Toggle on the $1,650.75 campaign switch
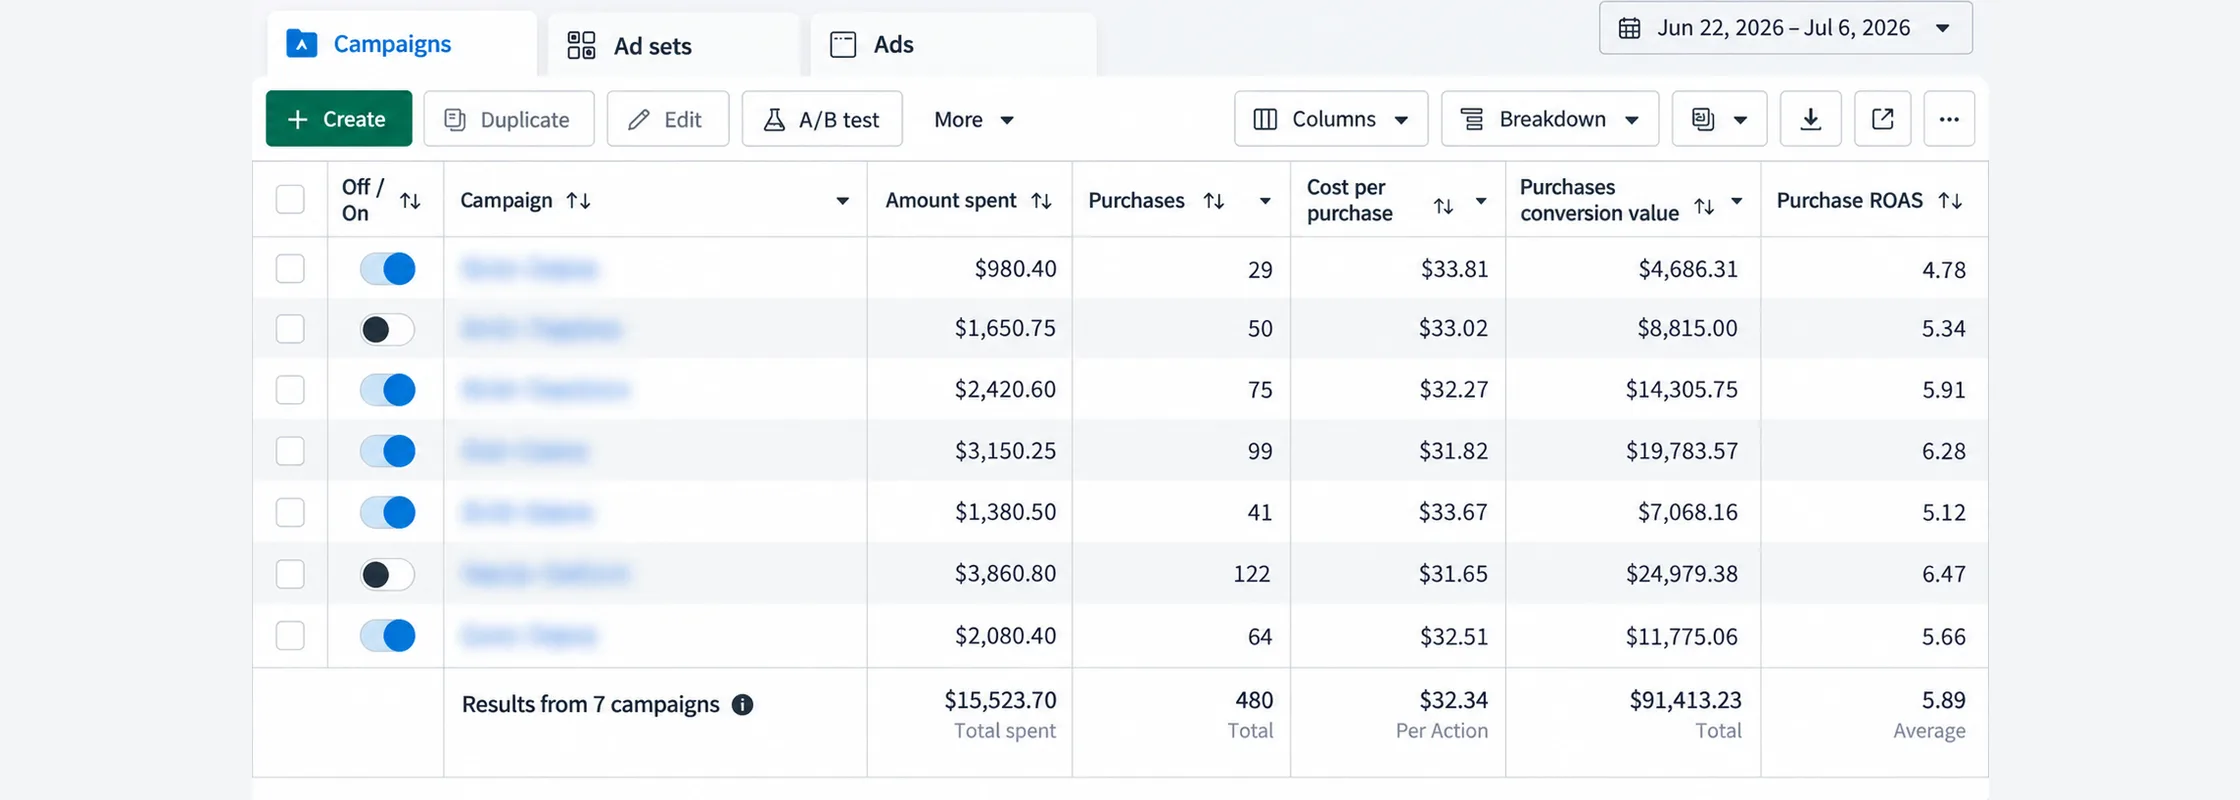This screenshot has width=2240, height=800. (x=388, y=329)
